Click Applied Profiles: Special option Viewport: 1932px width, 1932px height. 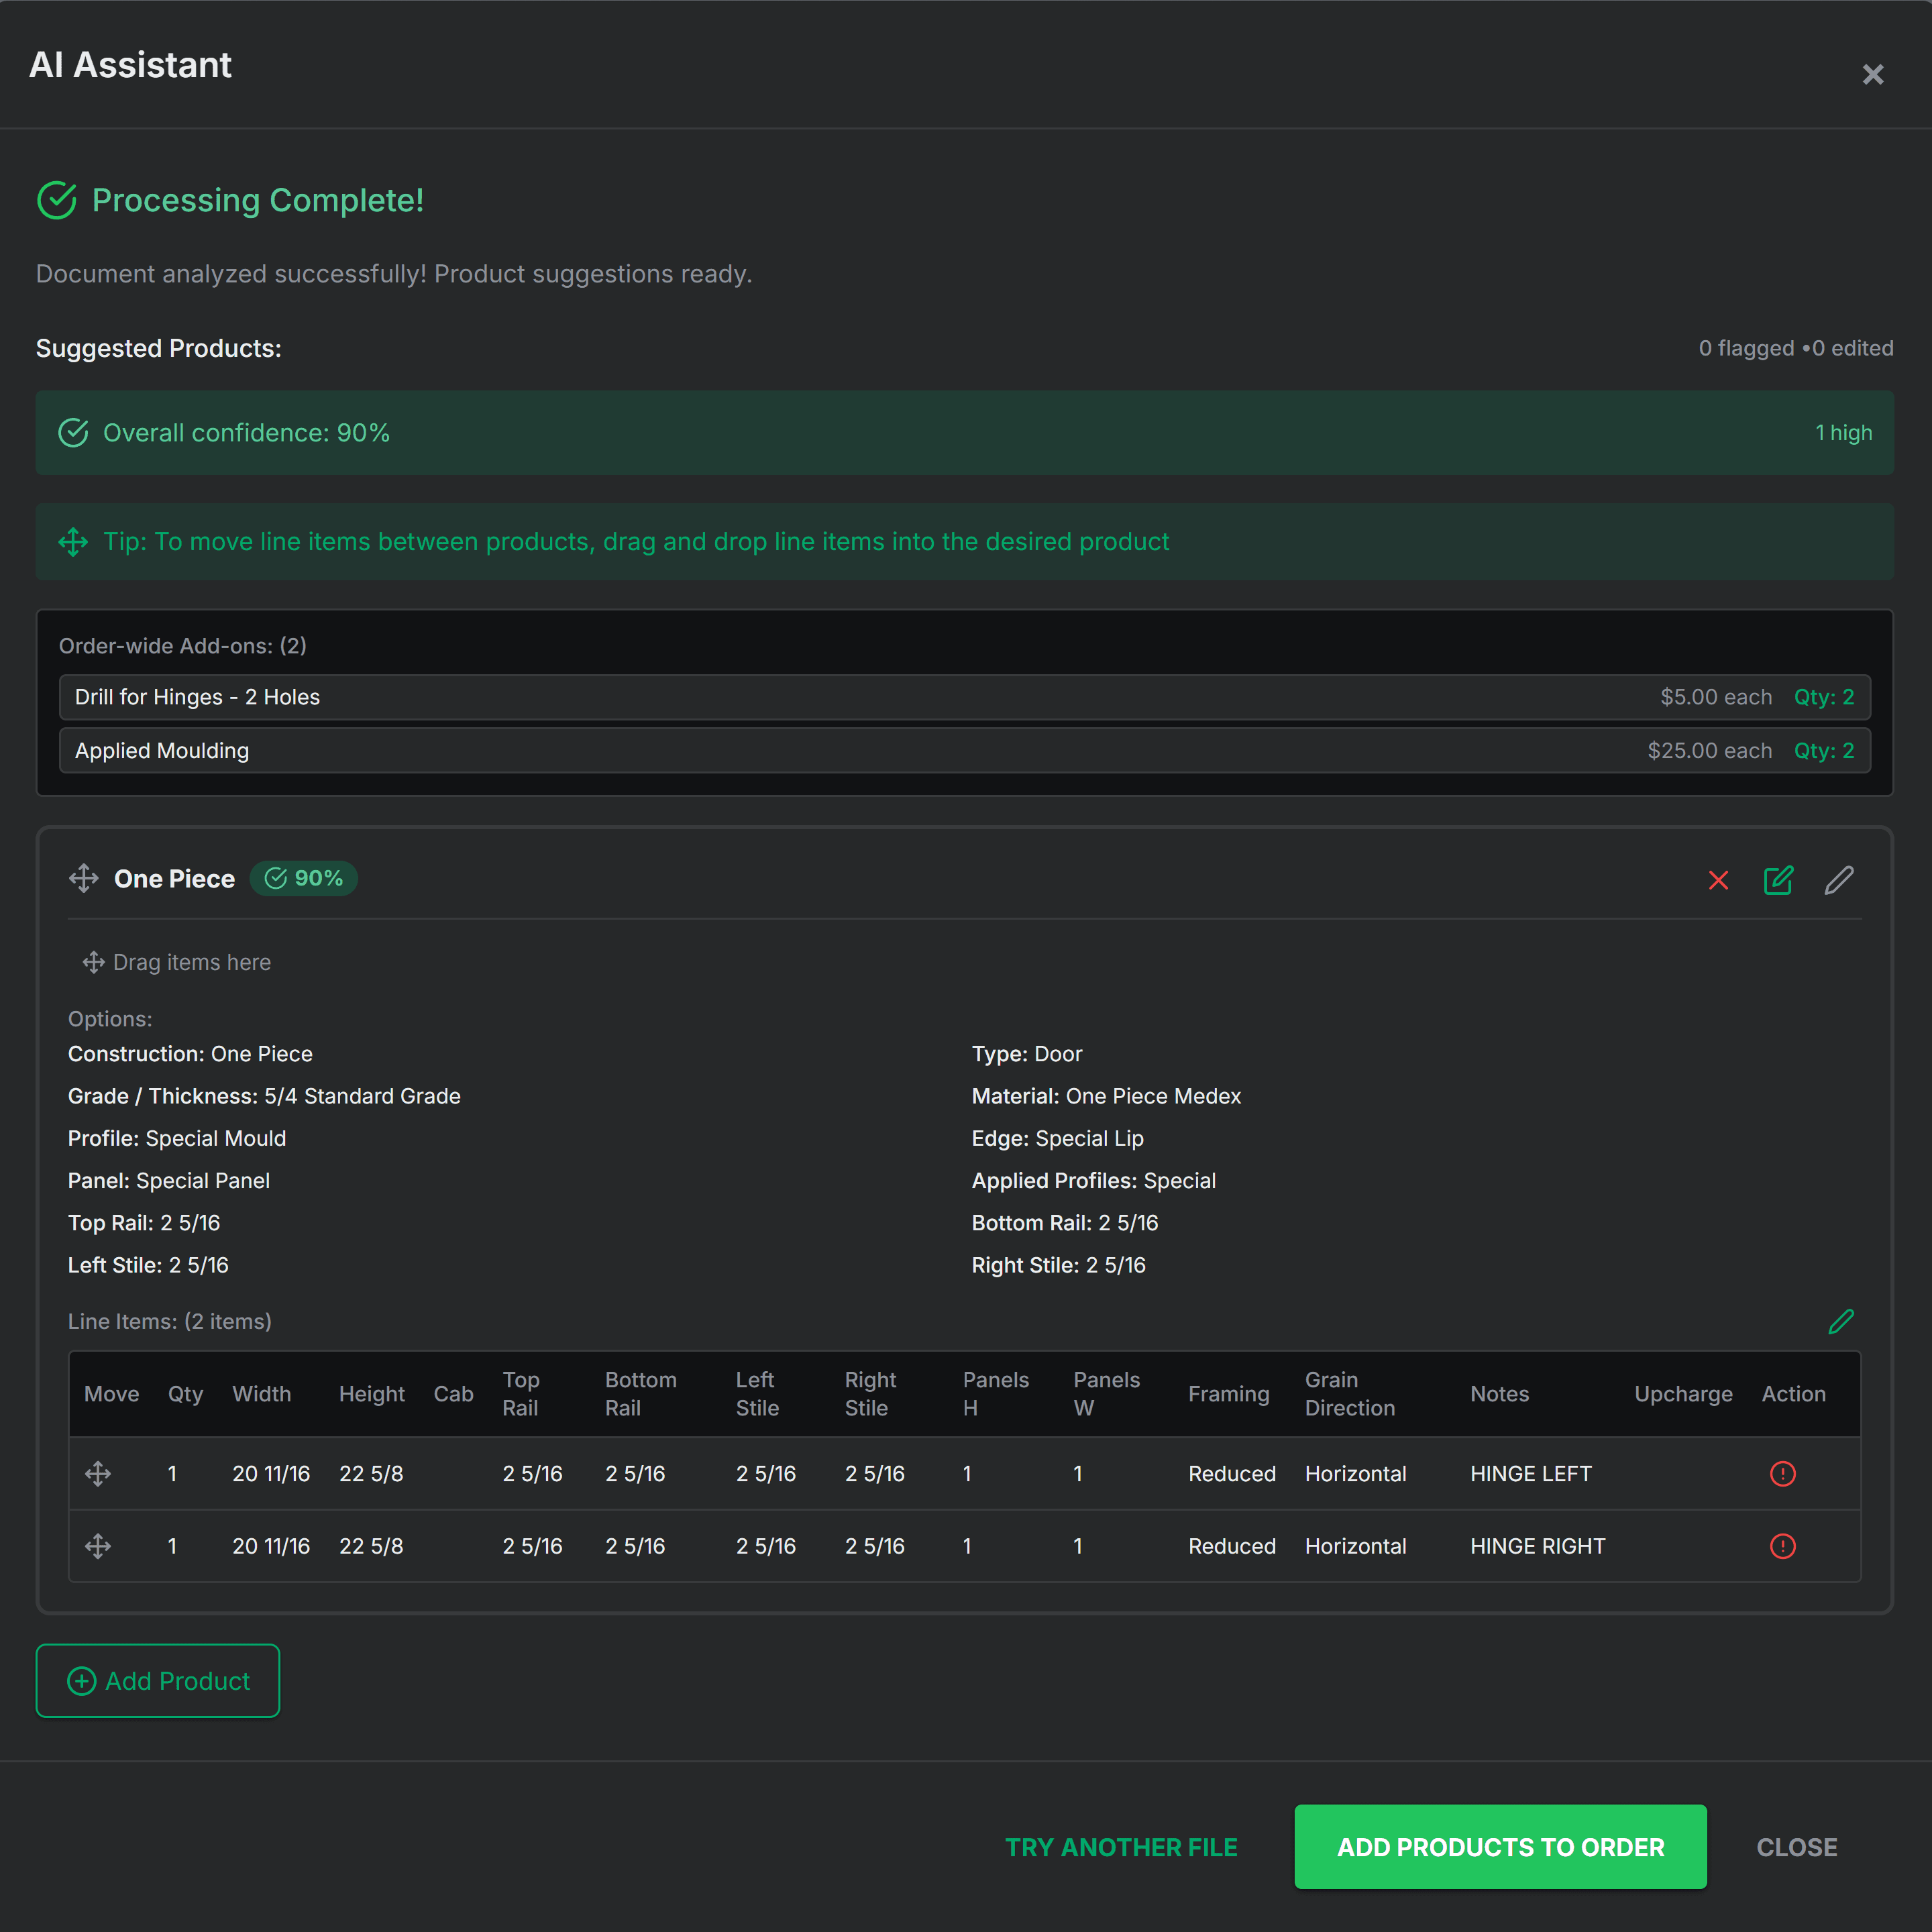1094,1180
